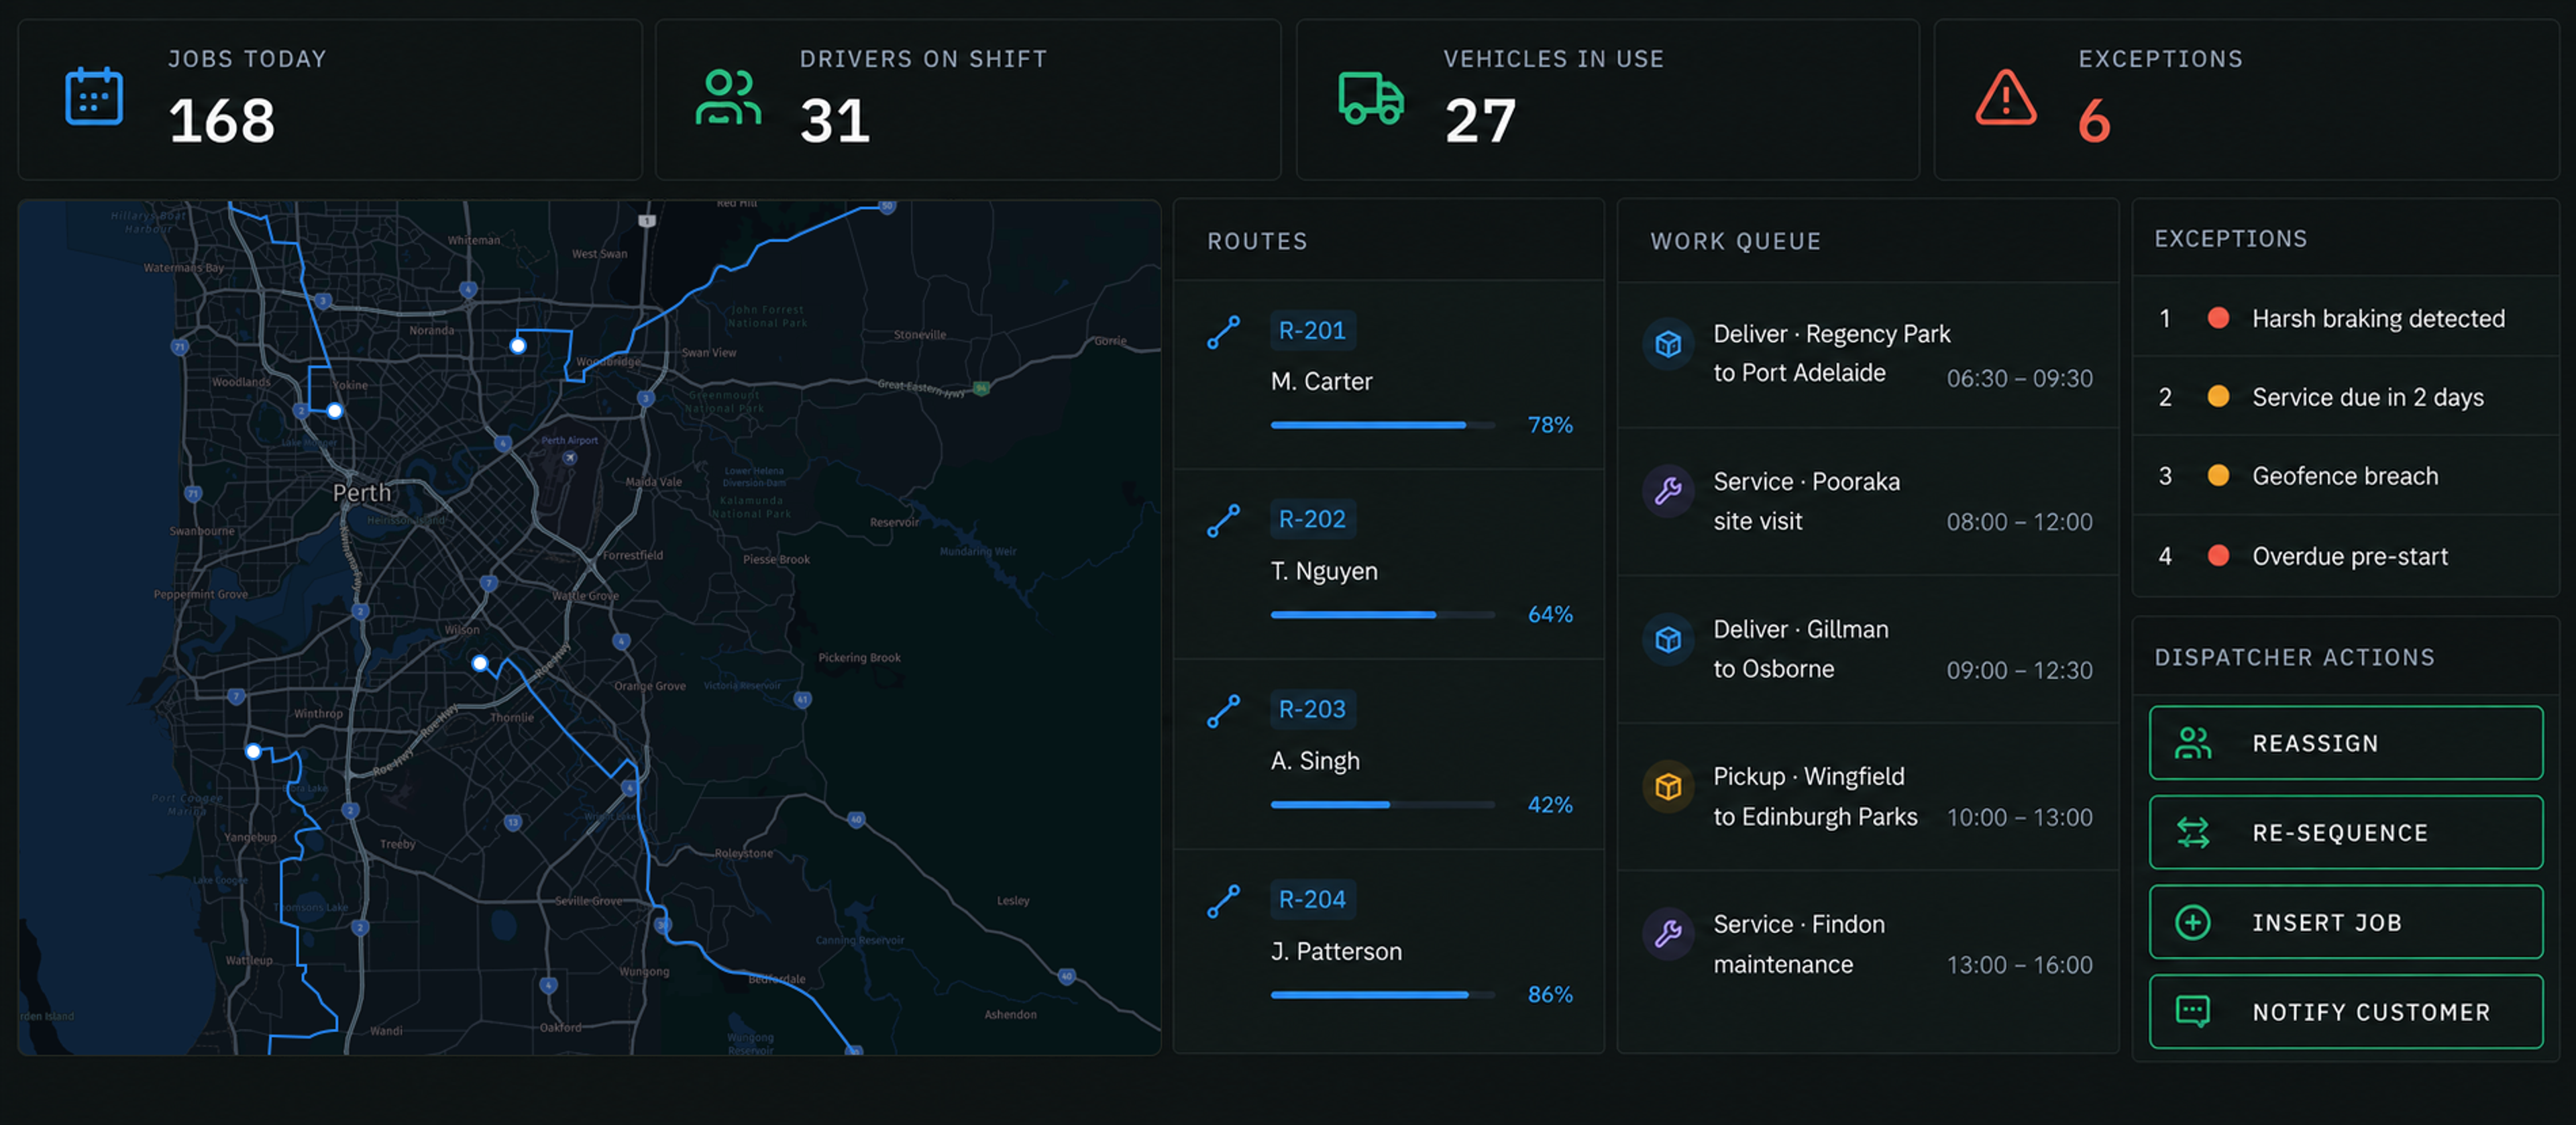The image size is (2576, 1125).
Task: Click the route icon beside R-203
Action: click(1223, 711)
